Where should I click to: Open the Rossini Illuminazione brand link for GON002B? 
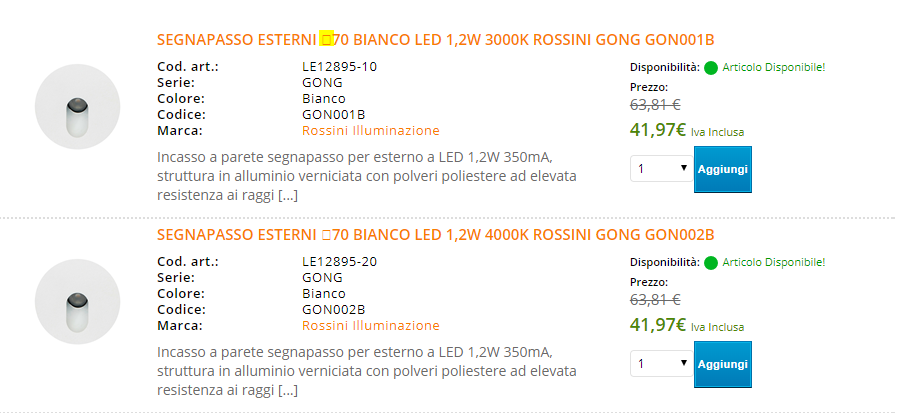(x=370, y=326)
